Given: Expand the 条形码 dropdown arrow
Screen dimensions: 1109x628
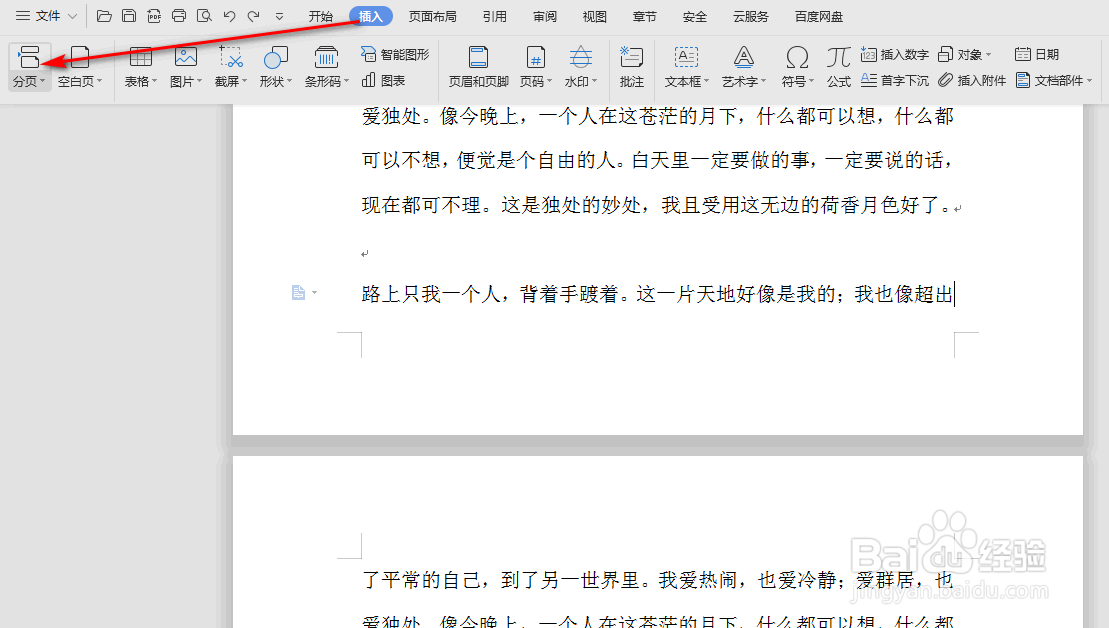Looking at the screenshot, I should point(347,81).
